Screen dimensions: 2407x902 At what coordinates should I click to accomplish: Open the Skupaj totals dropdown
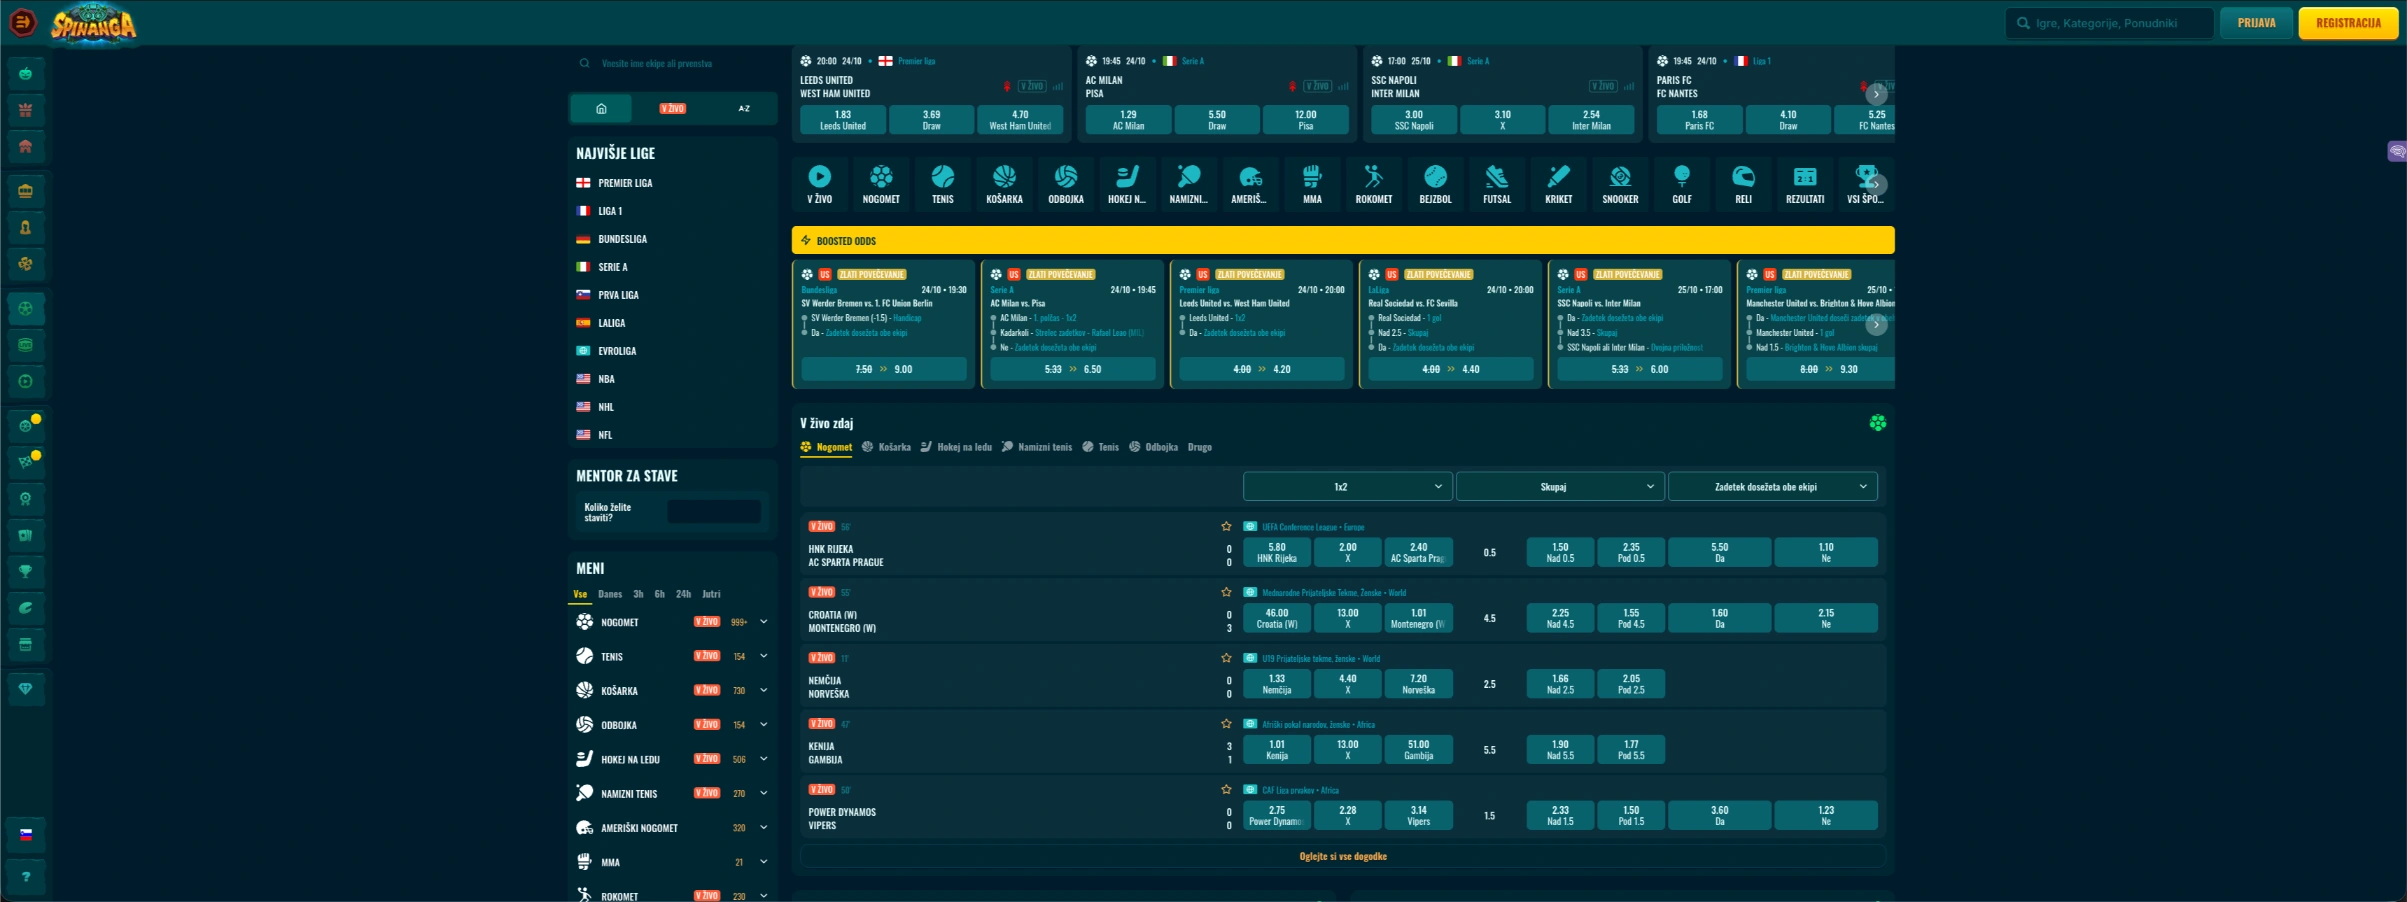[1559, 487]
